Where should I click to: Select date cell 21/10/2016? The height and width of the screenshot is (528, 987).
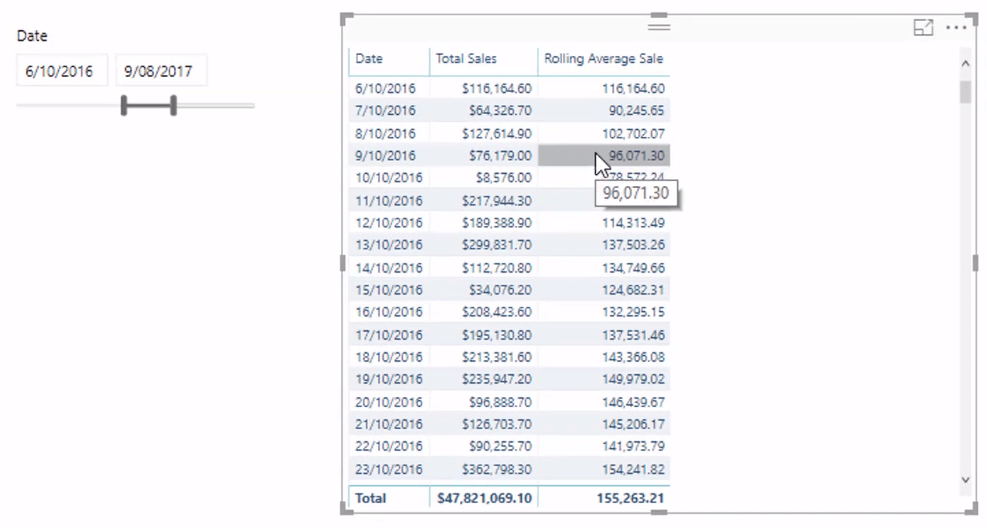[x=389, y=424]
